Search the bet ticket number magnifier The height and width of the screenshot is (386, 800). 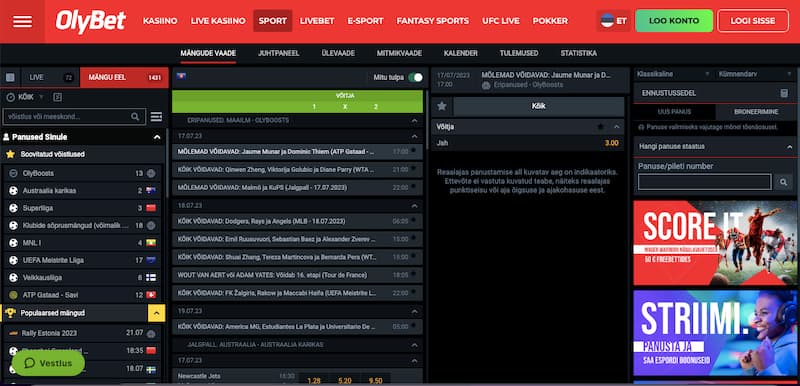[x=783, y=182]
